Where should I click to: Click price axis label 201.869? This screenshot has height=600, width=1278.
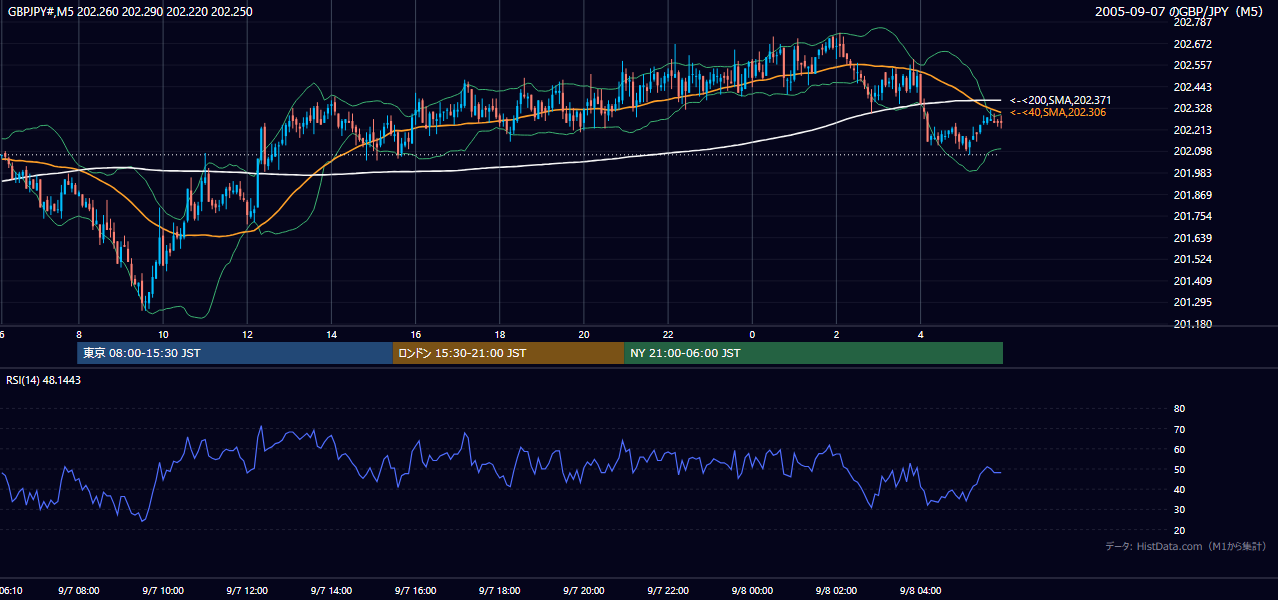(x=1192, y=195)
